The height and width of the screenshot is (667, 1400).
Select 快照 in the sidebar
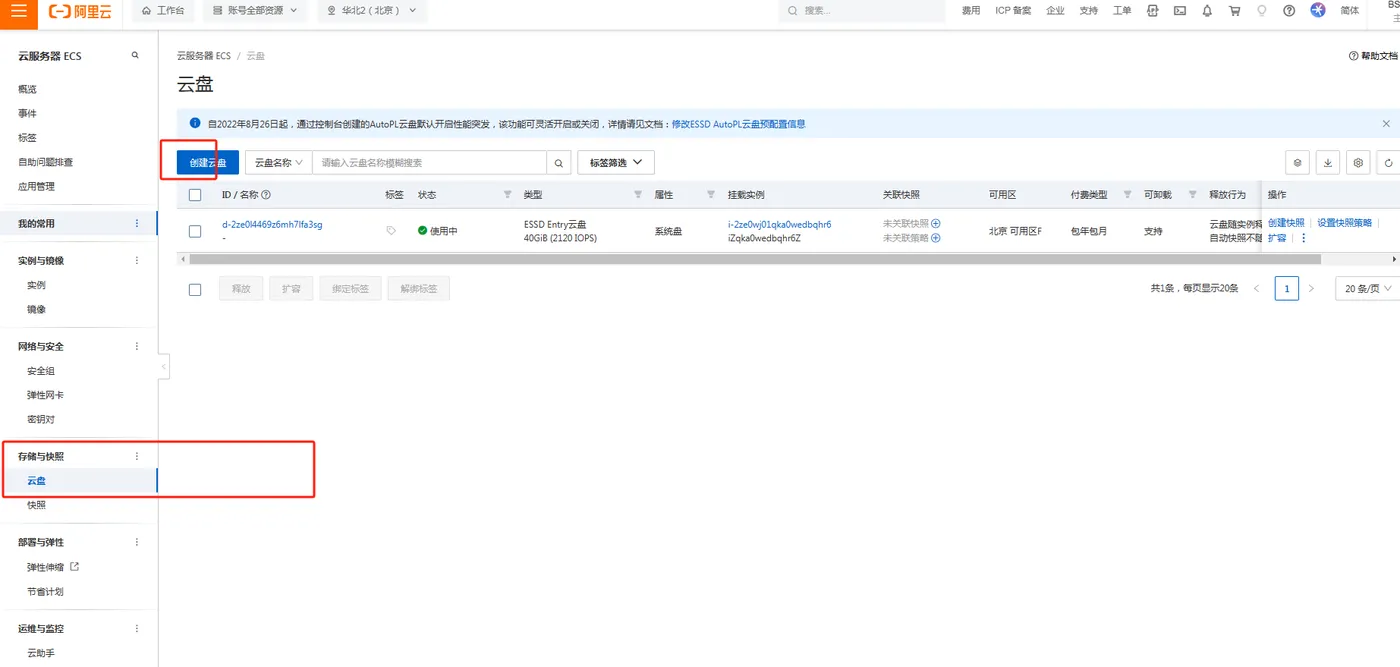36,505
